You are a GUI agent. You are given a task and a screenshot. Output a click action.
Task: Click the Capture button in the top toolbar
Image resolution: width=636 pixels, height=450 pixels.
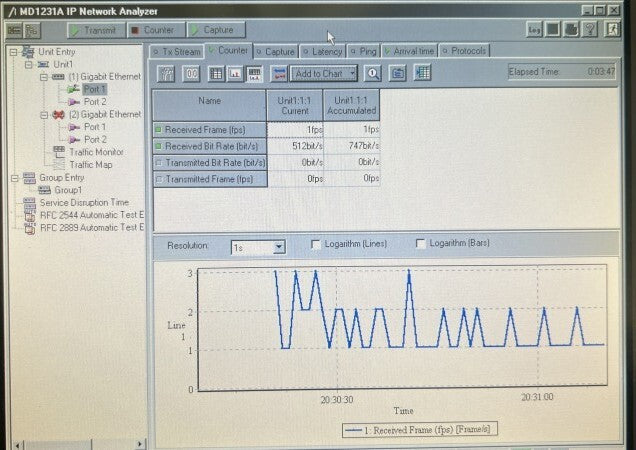coord(216,30)
